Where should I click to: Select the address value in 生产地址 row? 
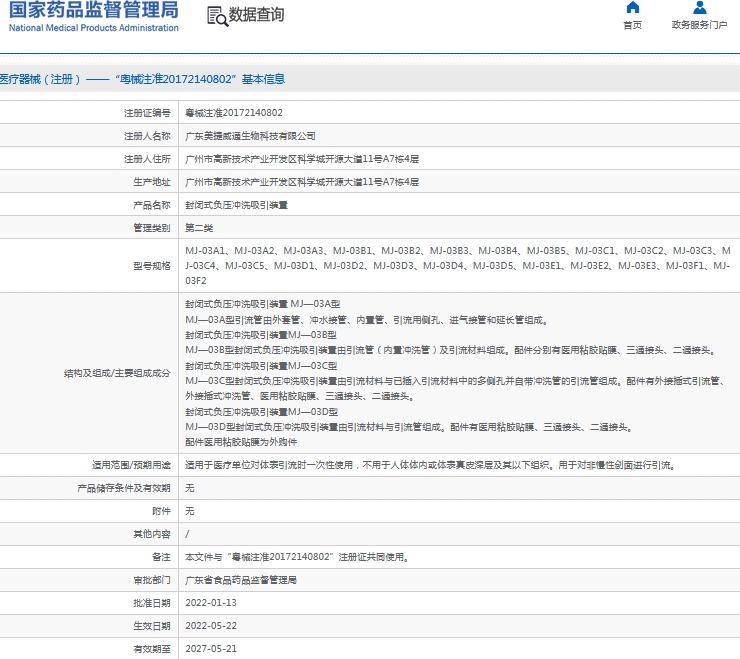tap(302, 182)
